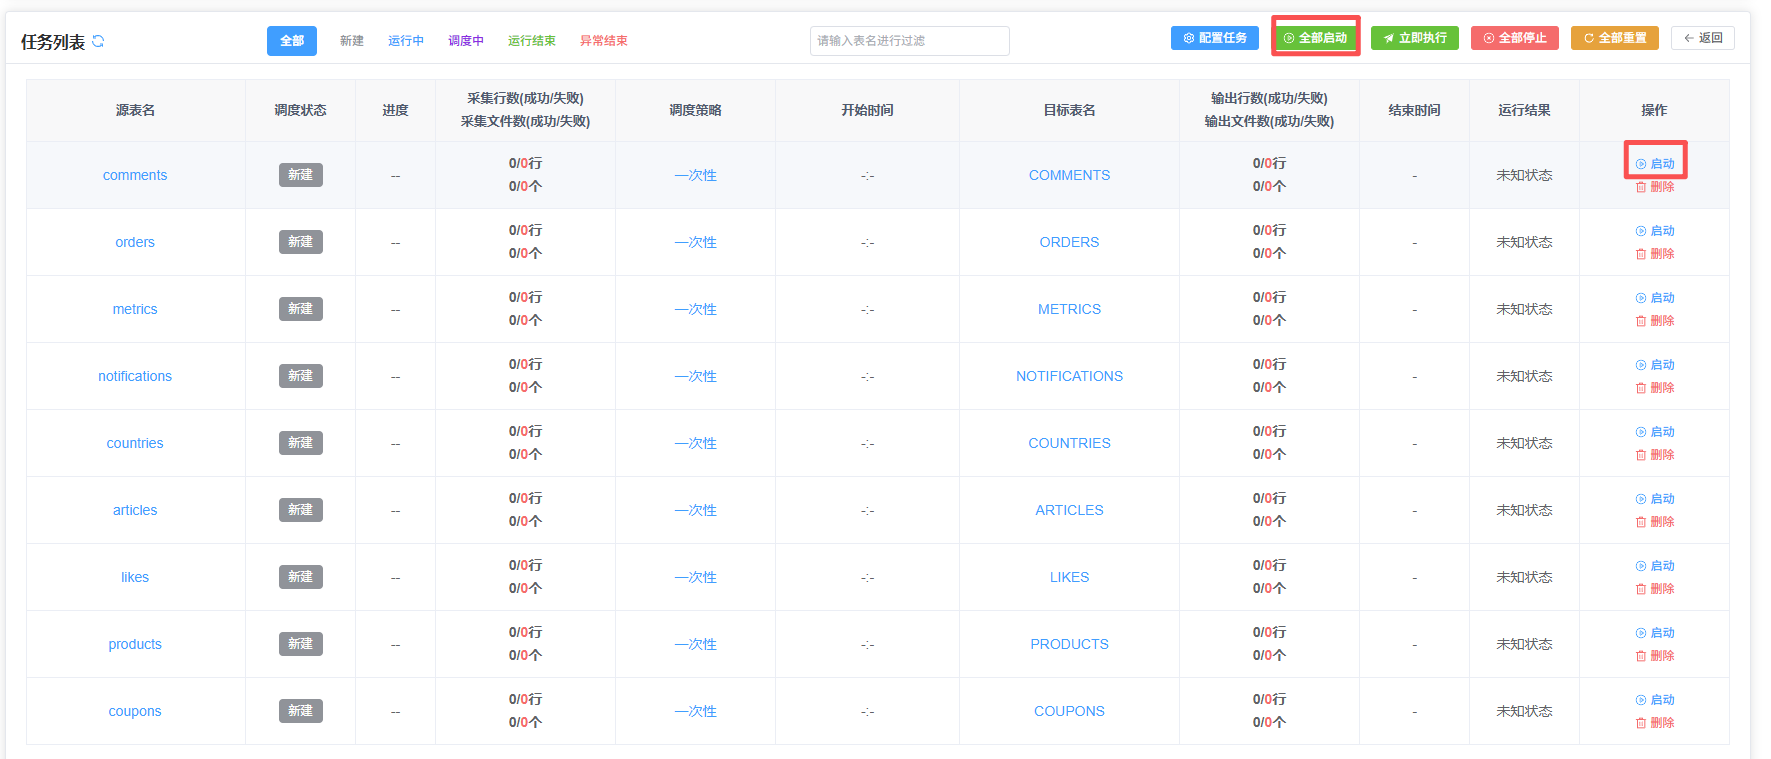Image resolution: width=1771 pixels, height=759 pixels.
Task: Delete the orders task
Action: [1655, 254]
